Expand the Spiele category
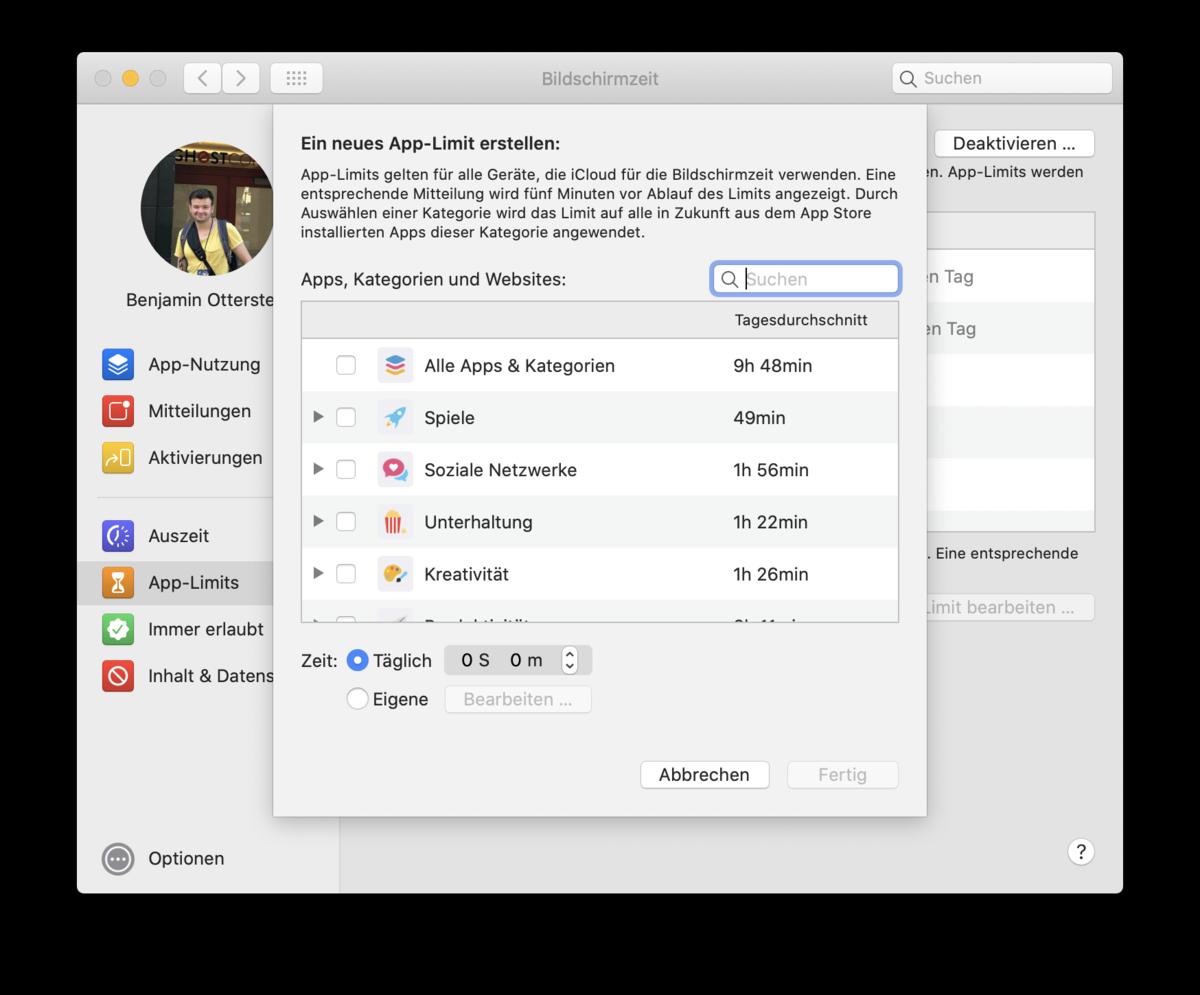 click(x=319, y=417)
